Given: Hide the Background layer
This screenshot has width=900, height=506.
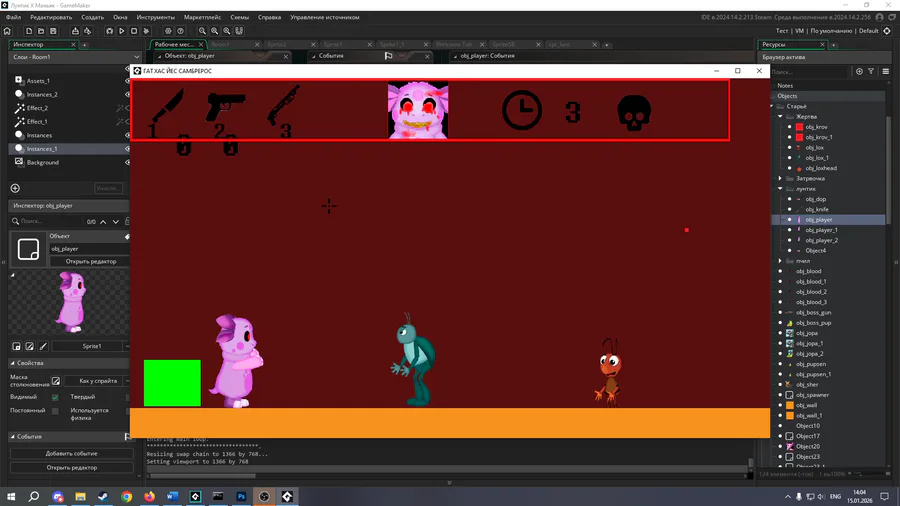Looking at the screenshot, I should pyautogui.click(x=127, y=162).
